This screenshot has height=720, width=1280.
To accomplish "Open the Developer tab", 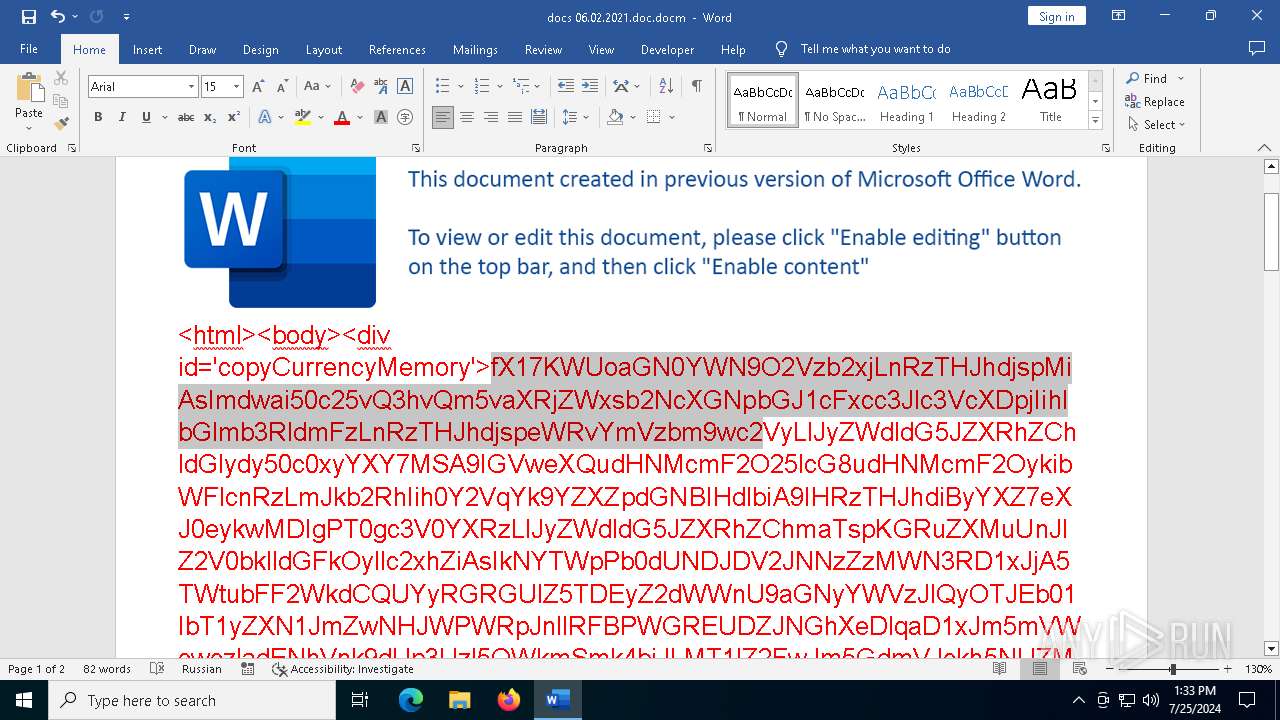I will point(667,49).
